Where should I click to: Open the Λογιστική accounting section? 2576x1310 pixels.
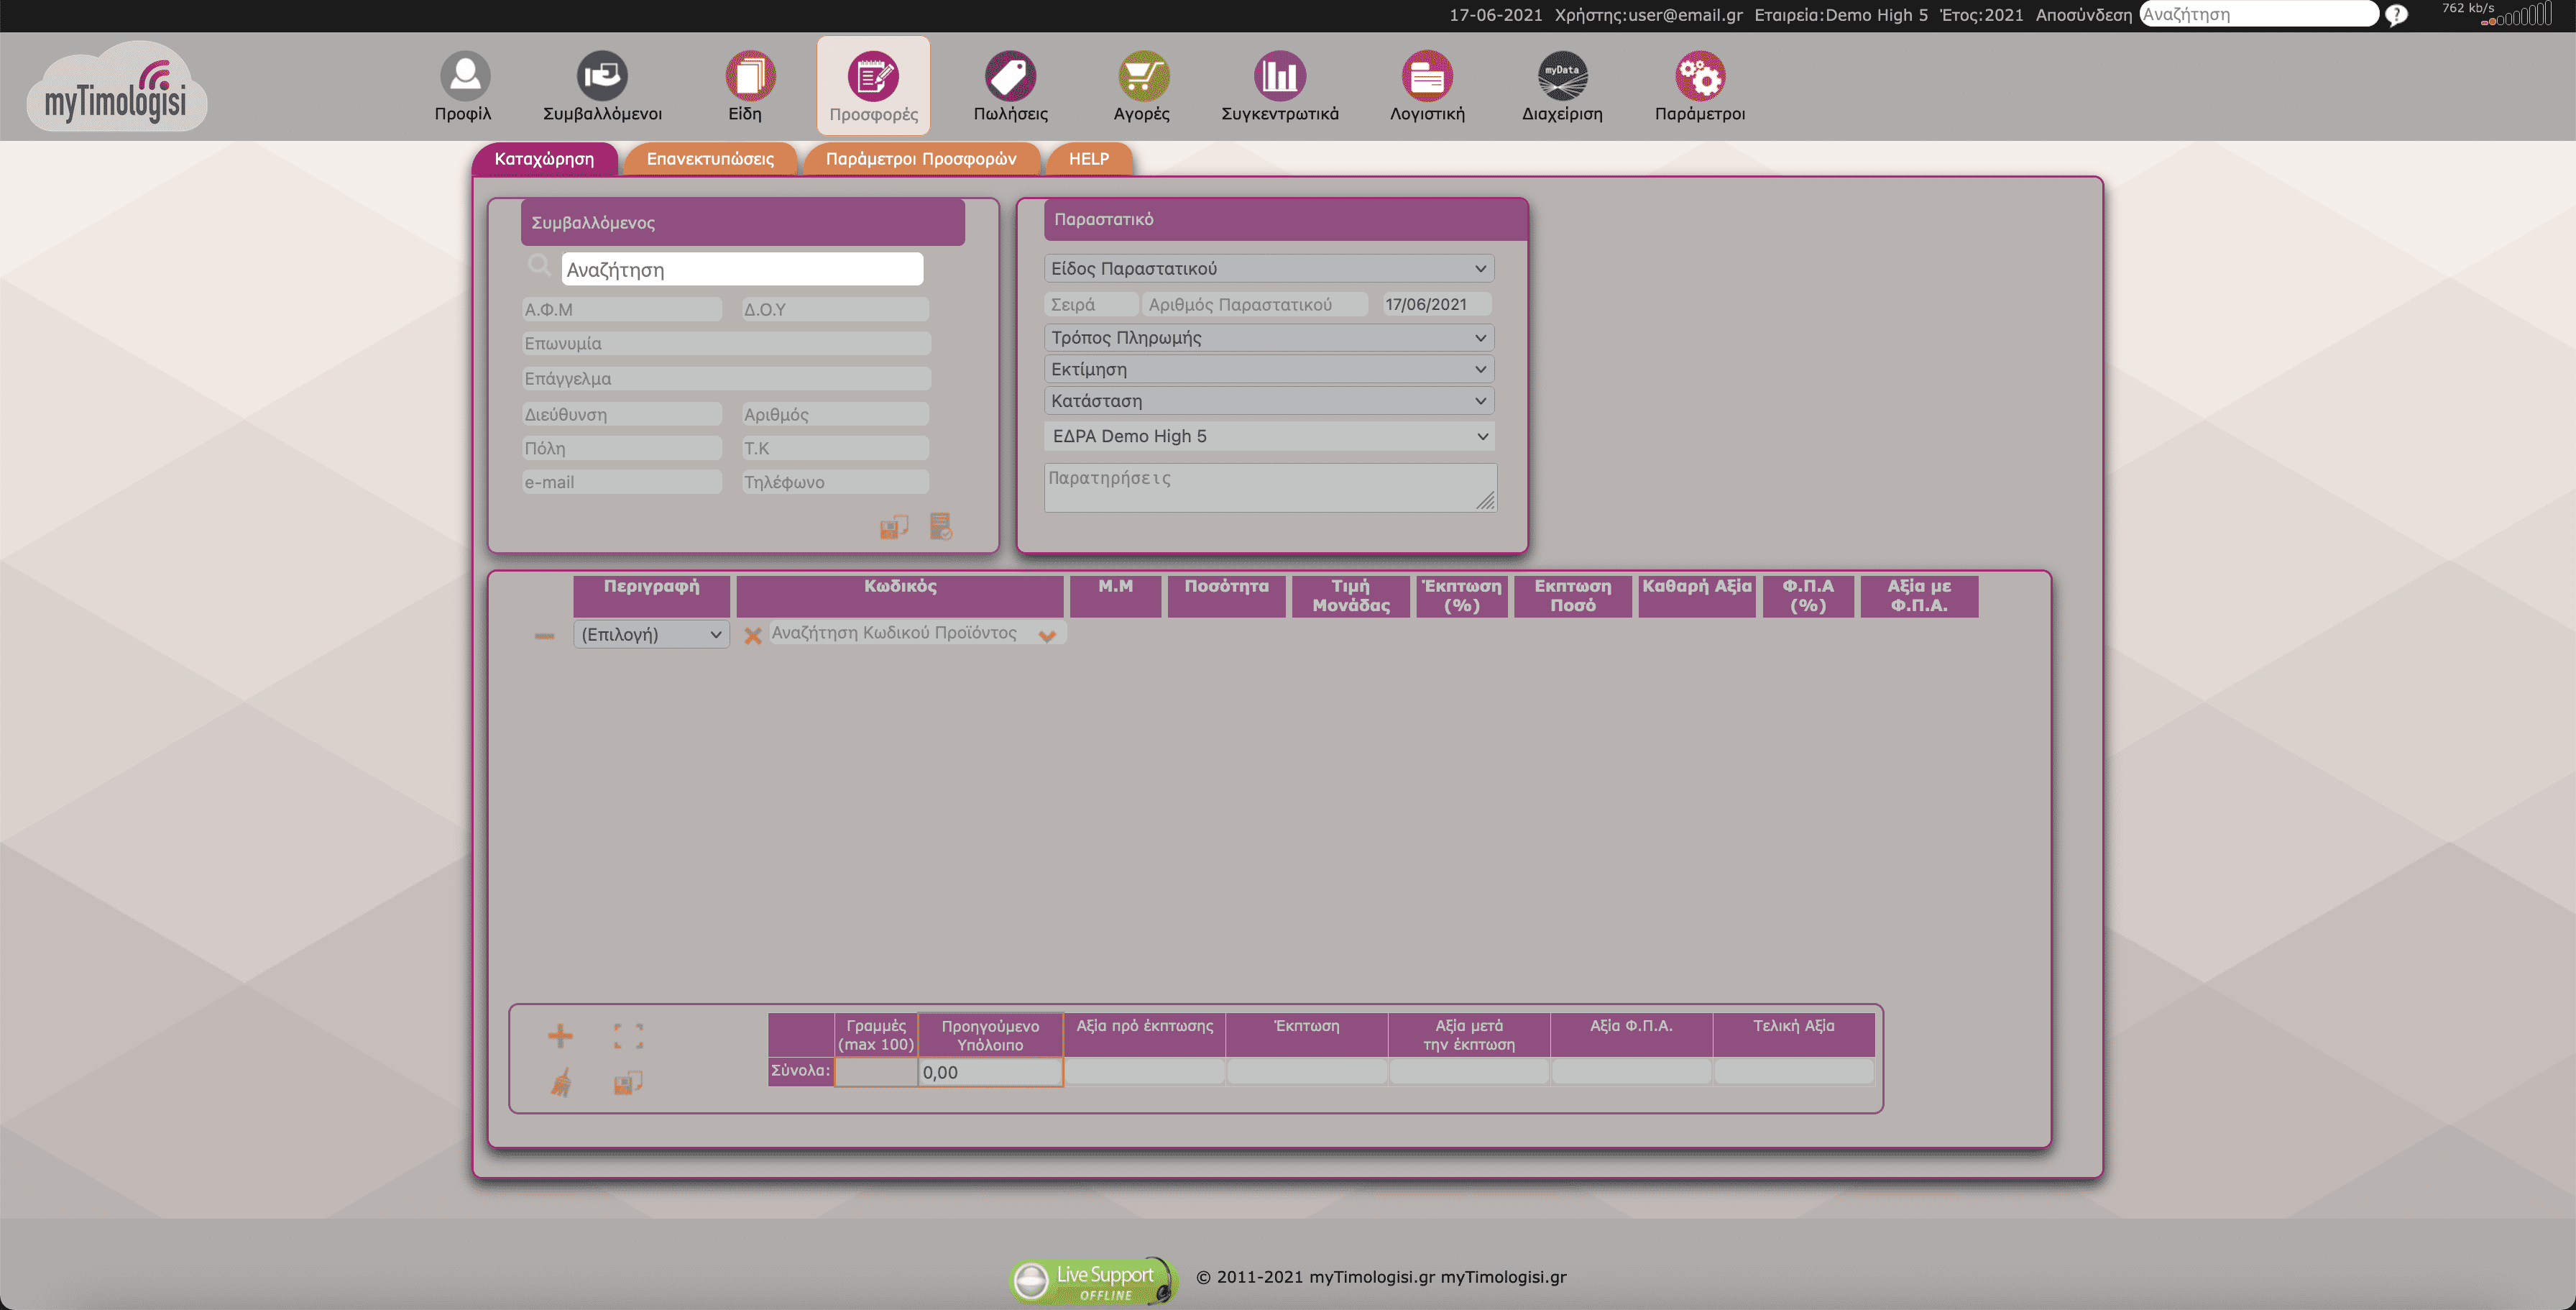click(1425, 85)
